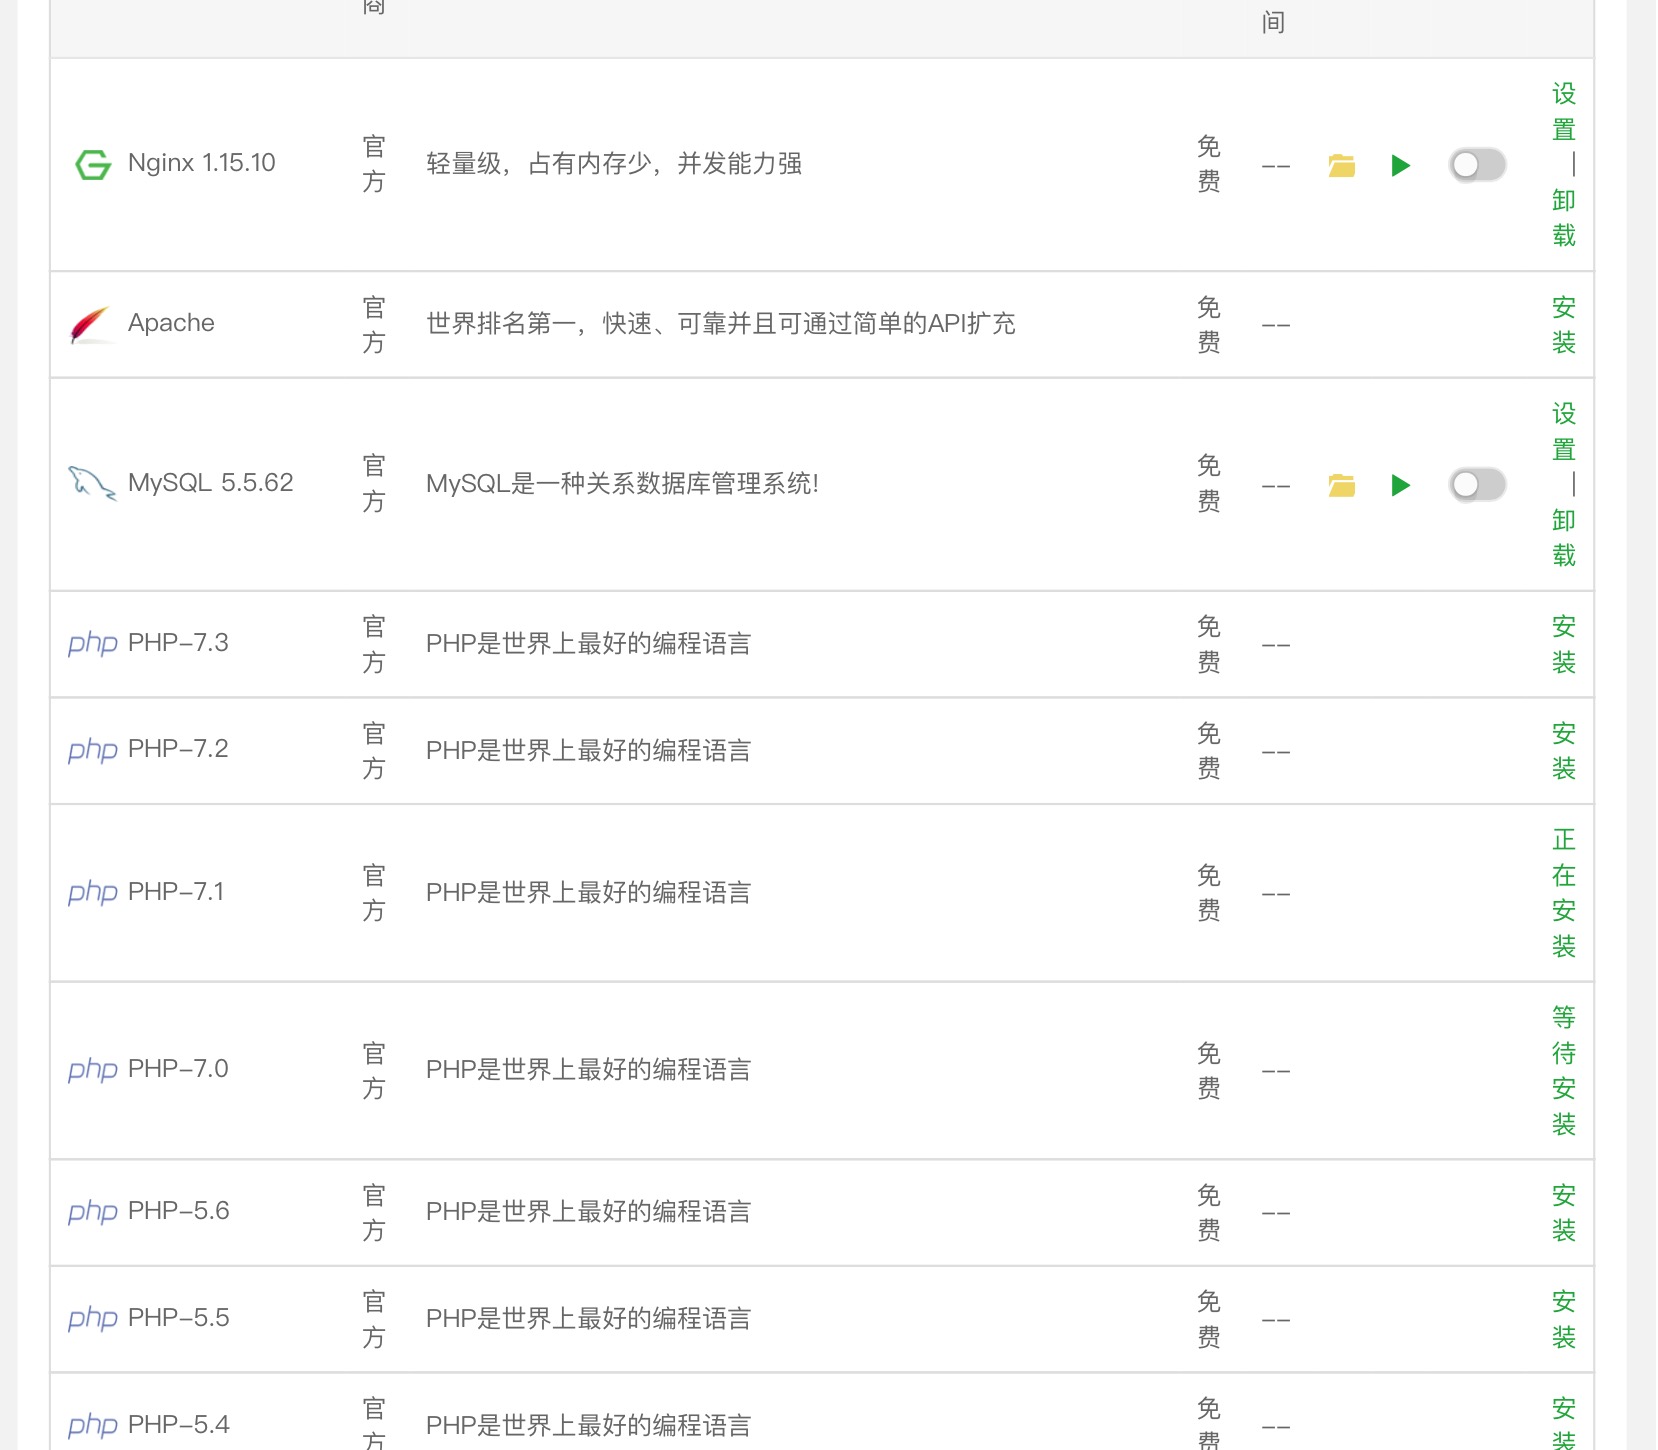Viewport: 1658px width, 1450px height.
Task: Click Apache description 世界排名第一
Action: point(721,324)
